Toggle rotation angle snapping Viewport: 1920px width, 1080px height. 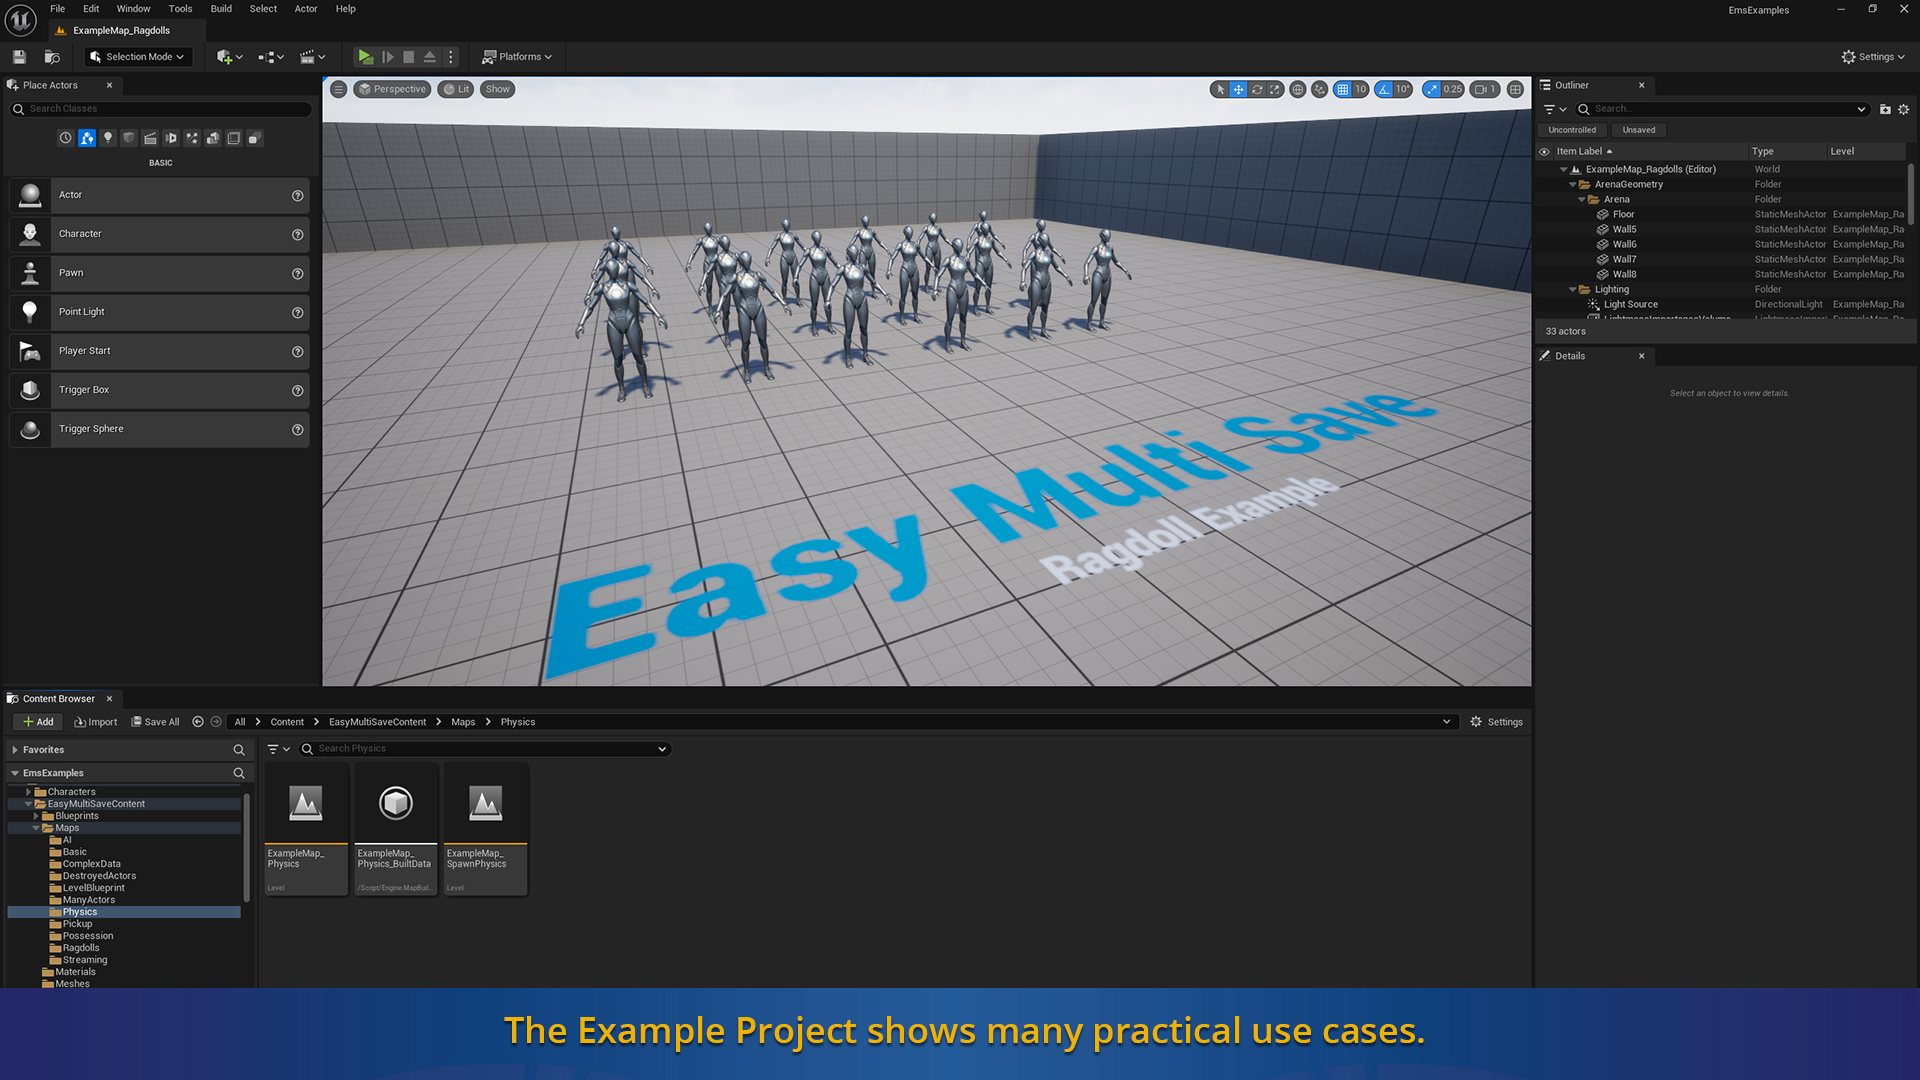tap(1384, 89)
